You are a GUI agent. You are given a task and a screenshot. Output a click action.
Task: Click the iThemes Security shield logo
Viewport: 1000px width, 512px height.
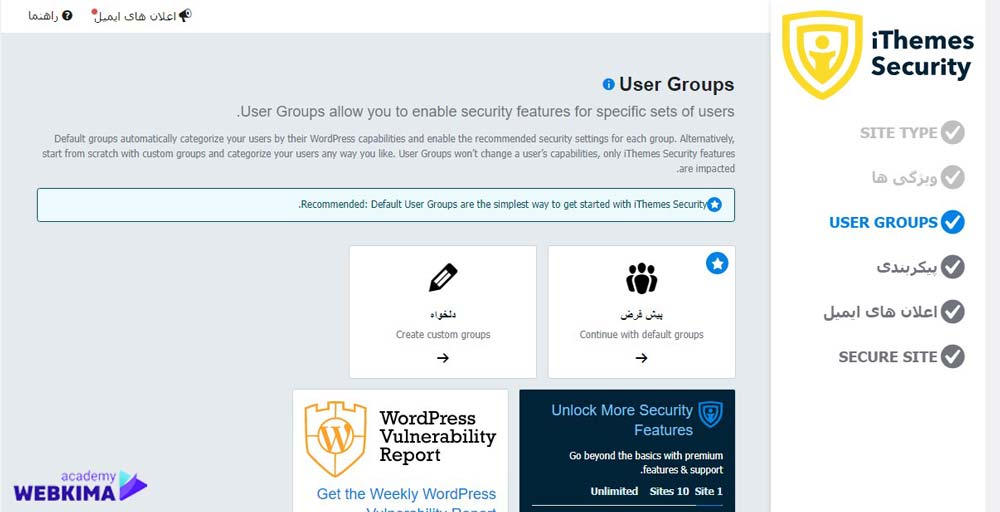pyautogui.click(x=822, y=55)
